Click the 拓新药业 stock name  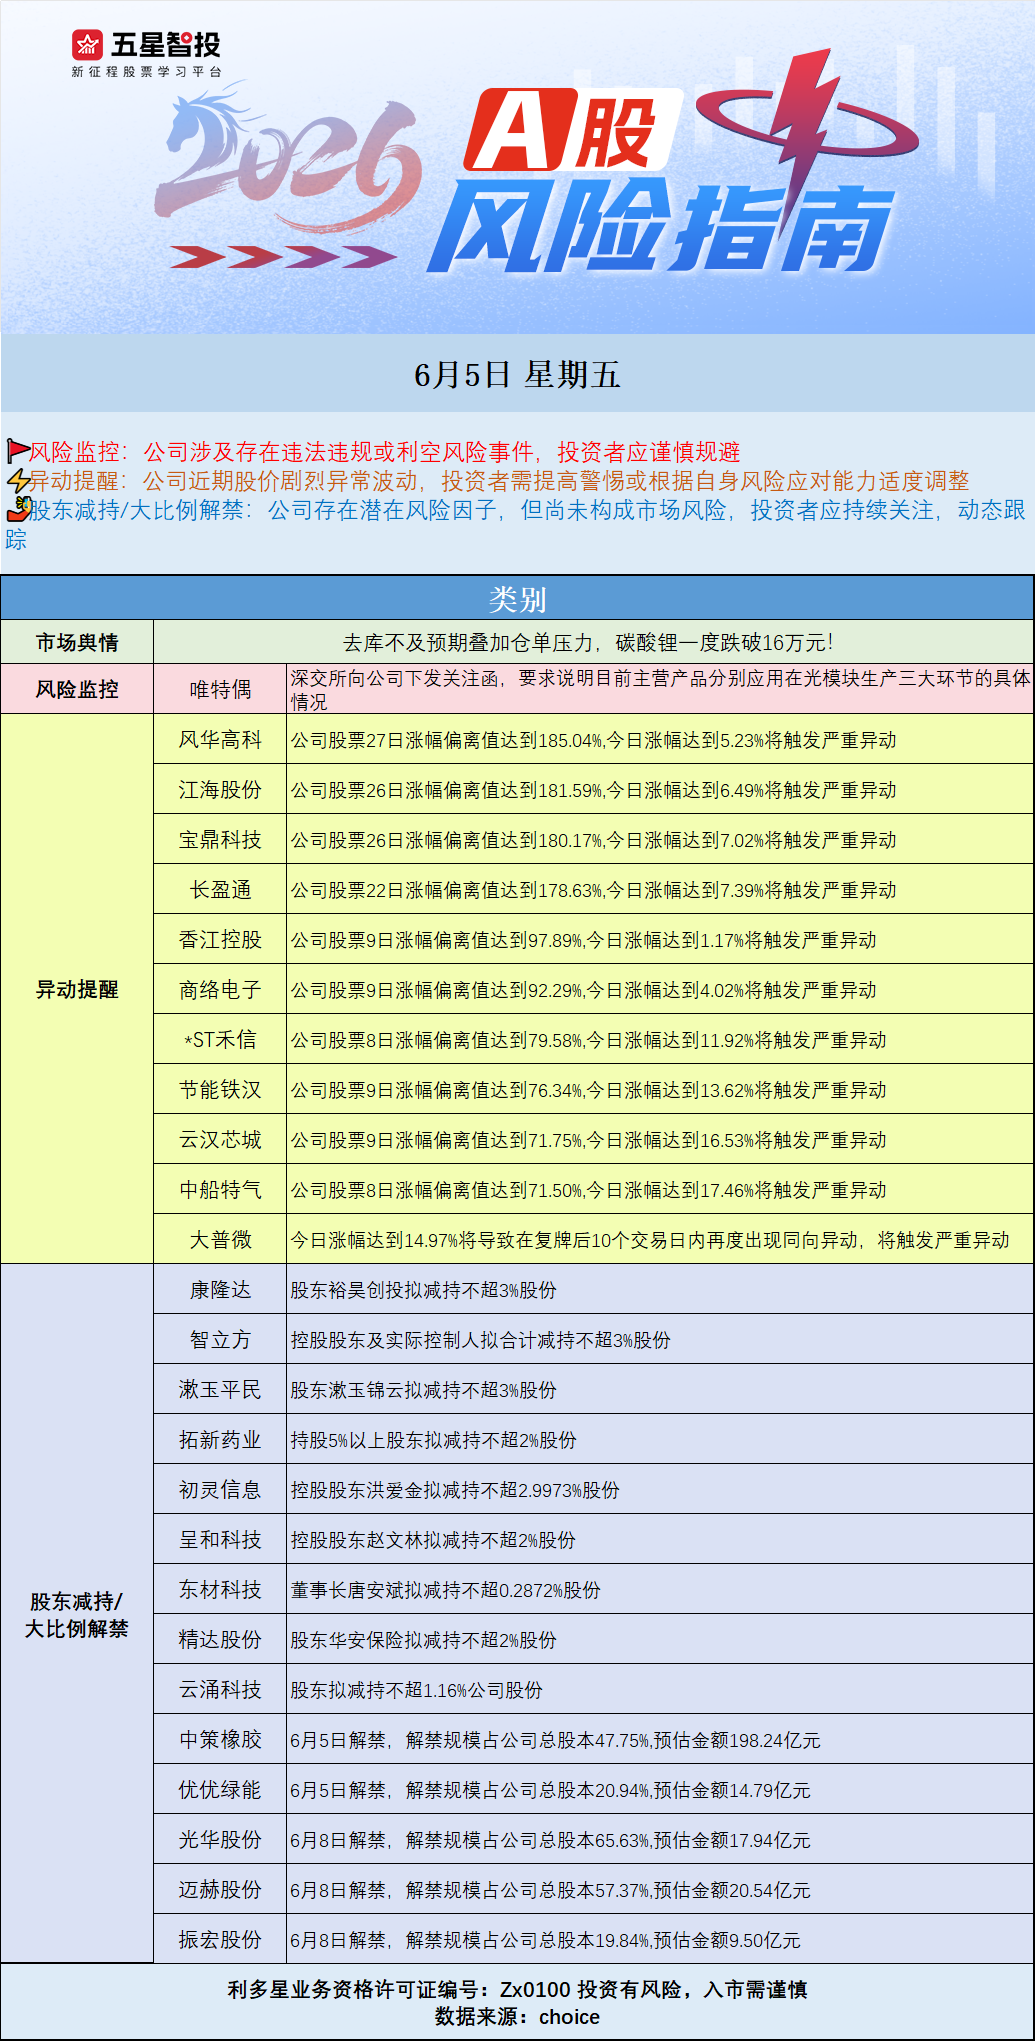coord(220,1439)
